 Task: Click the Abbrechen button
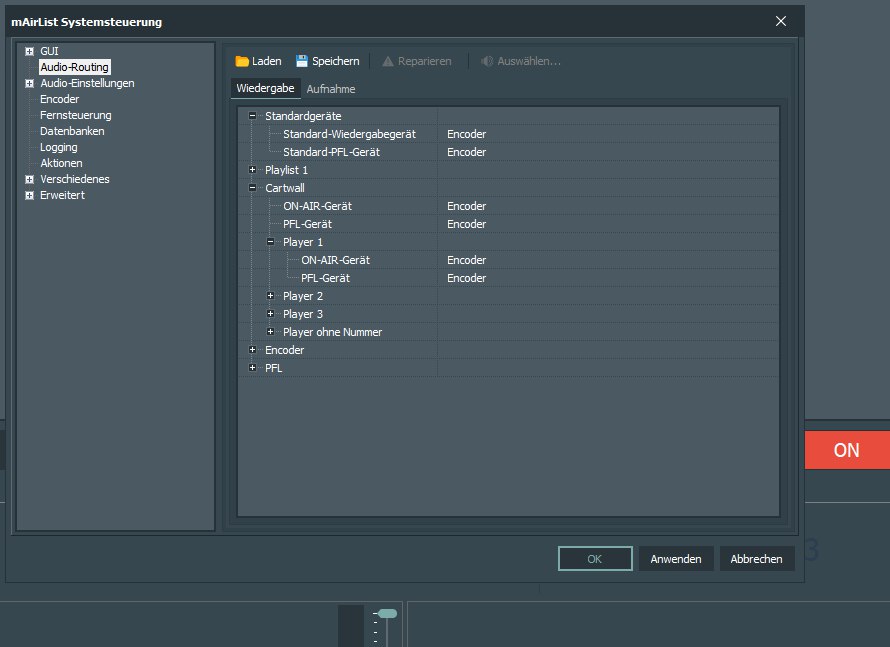point(757,559)
